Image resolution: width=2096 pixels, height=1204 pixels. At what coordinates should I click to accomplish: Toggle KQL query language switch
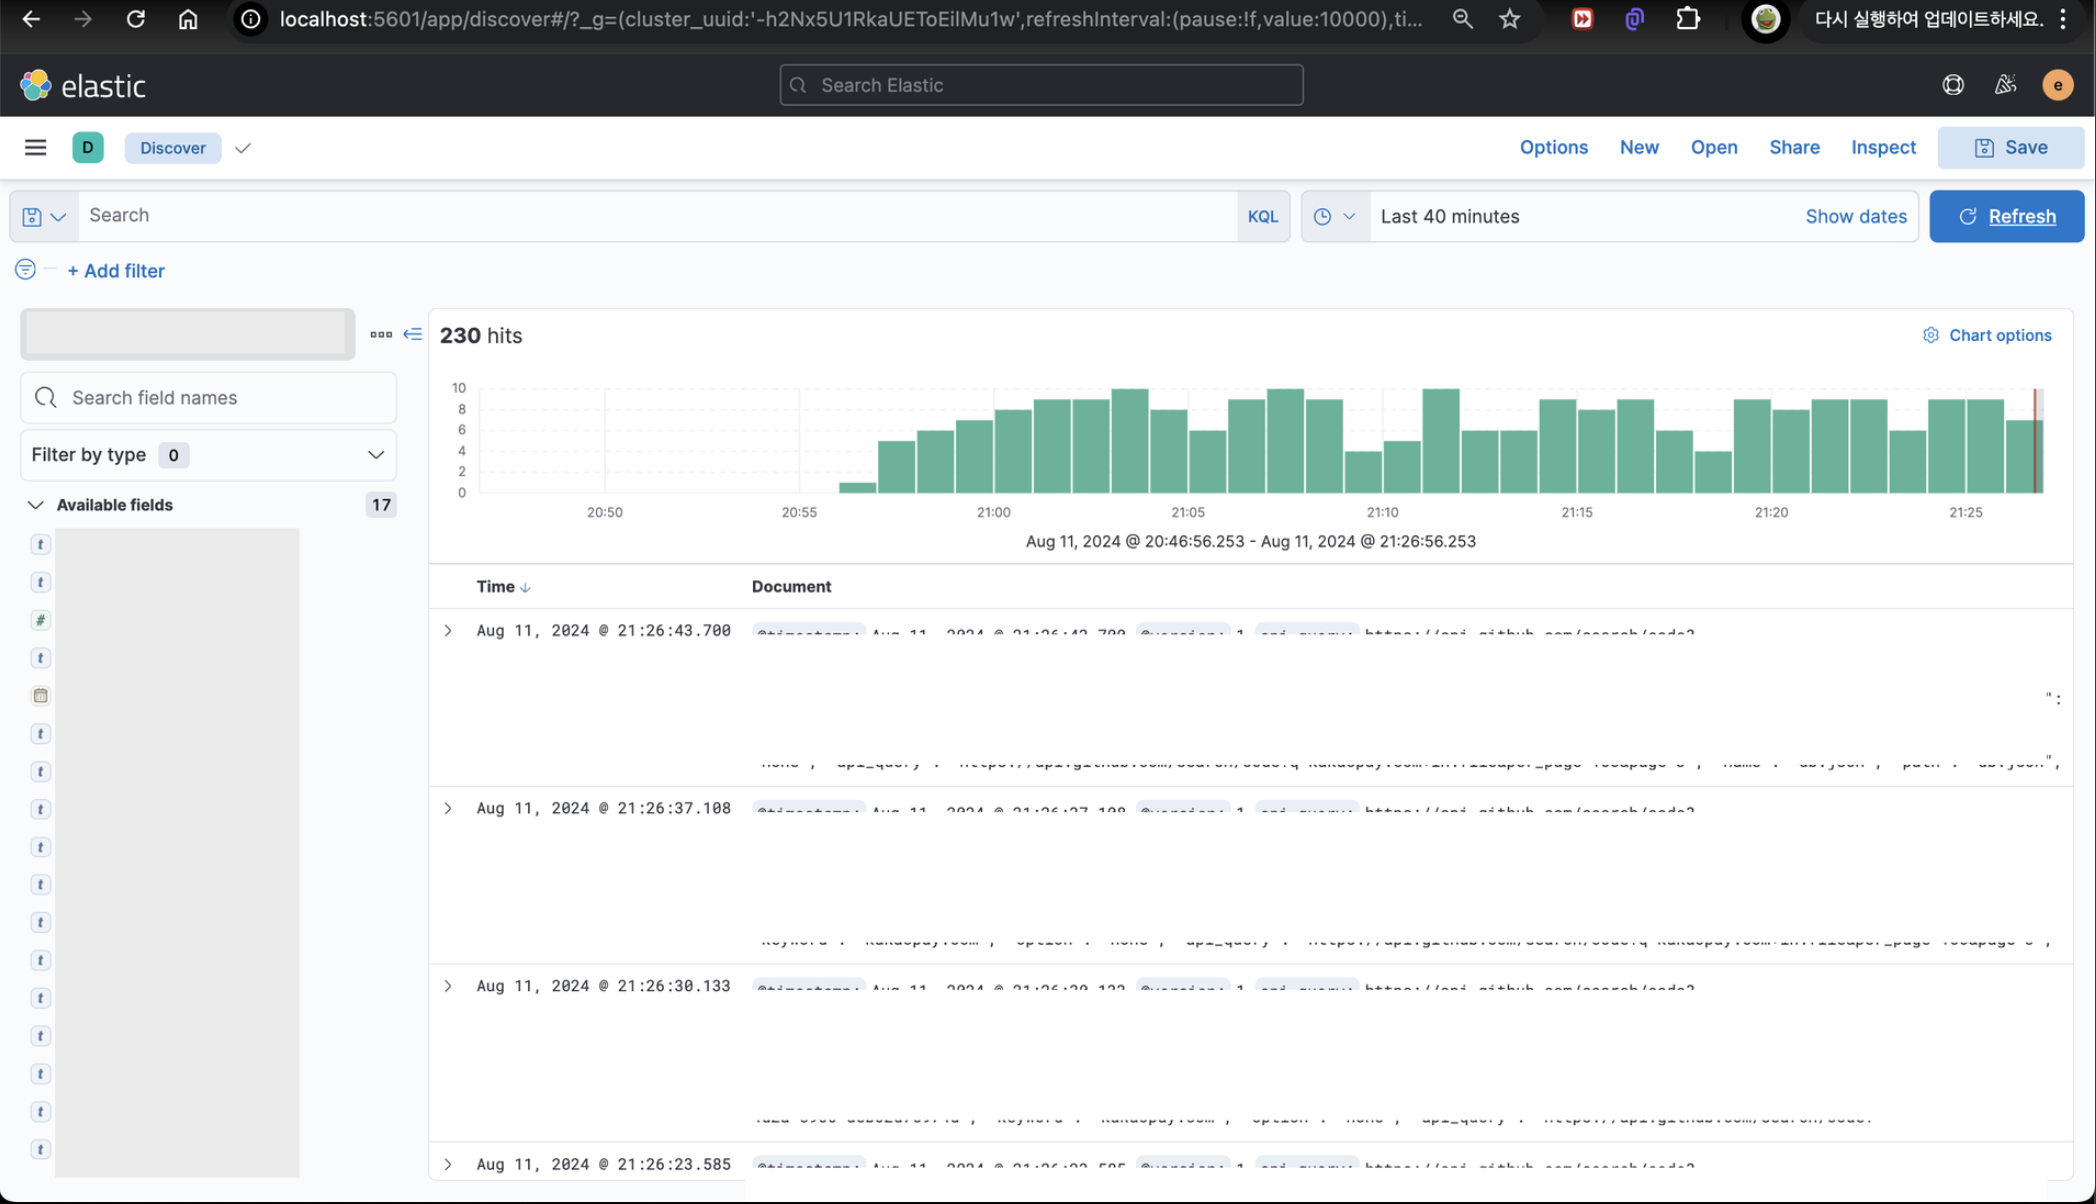click(x=1262, y=216)
